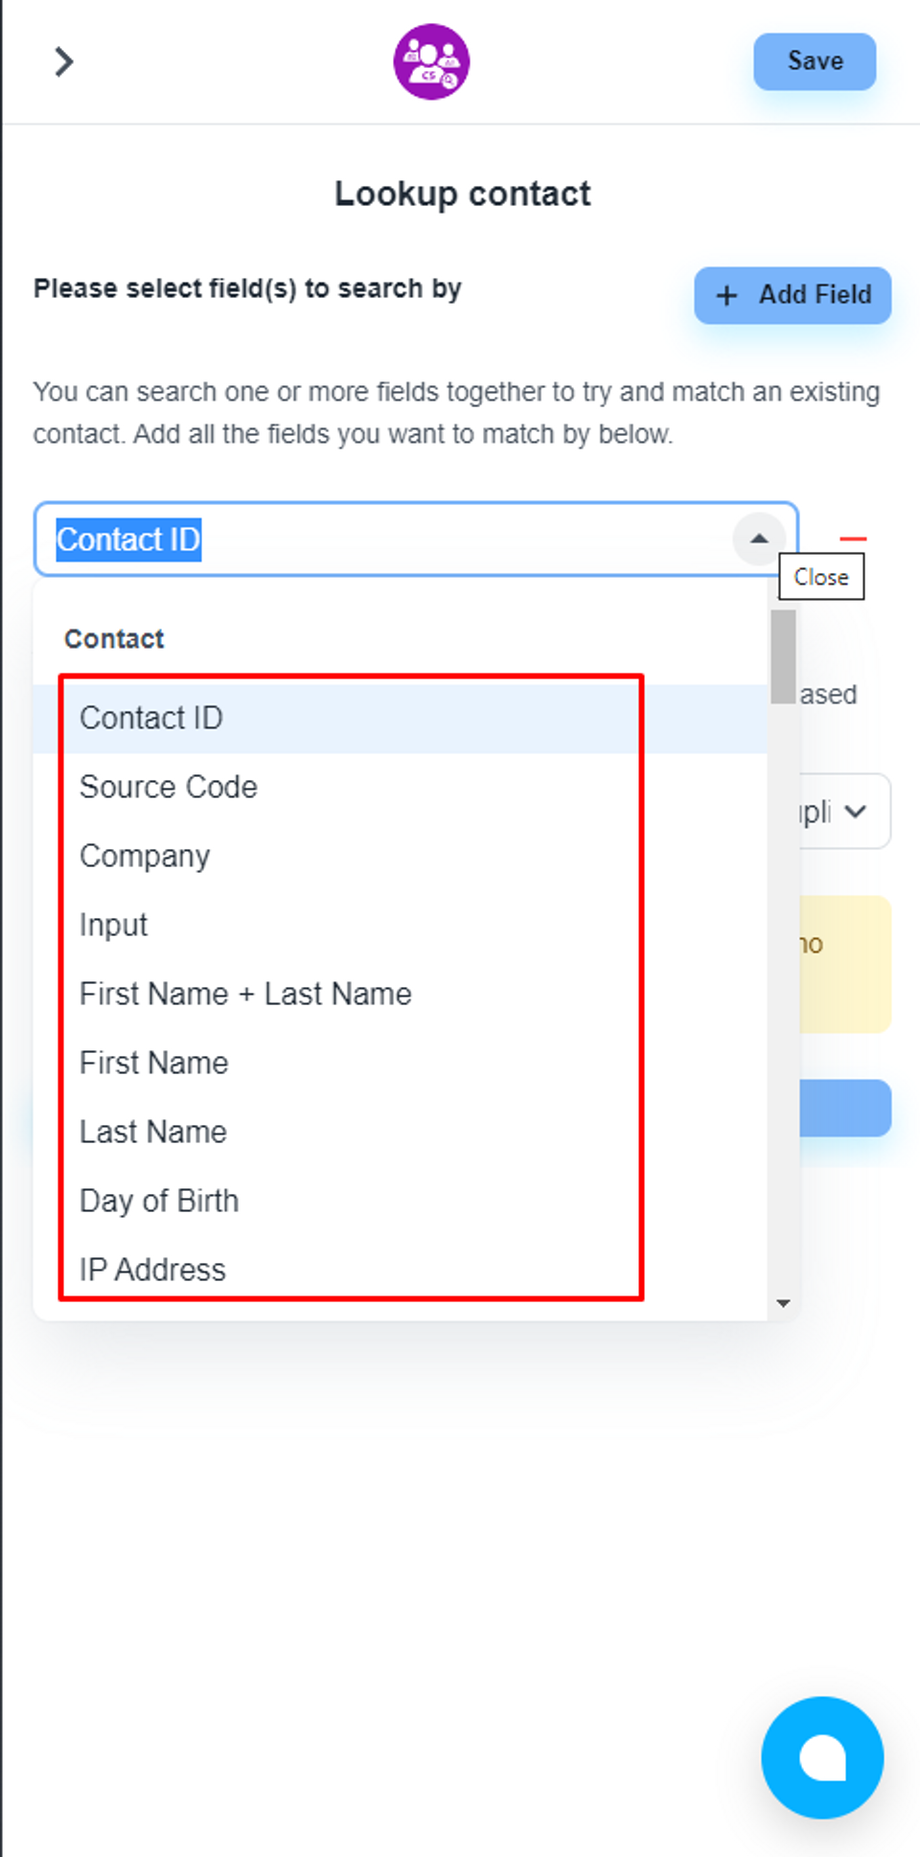
Task: Click the dropdown list scrollbar thumb
Action: 783,656
